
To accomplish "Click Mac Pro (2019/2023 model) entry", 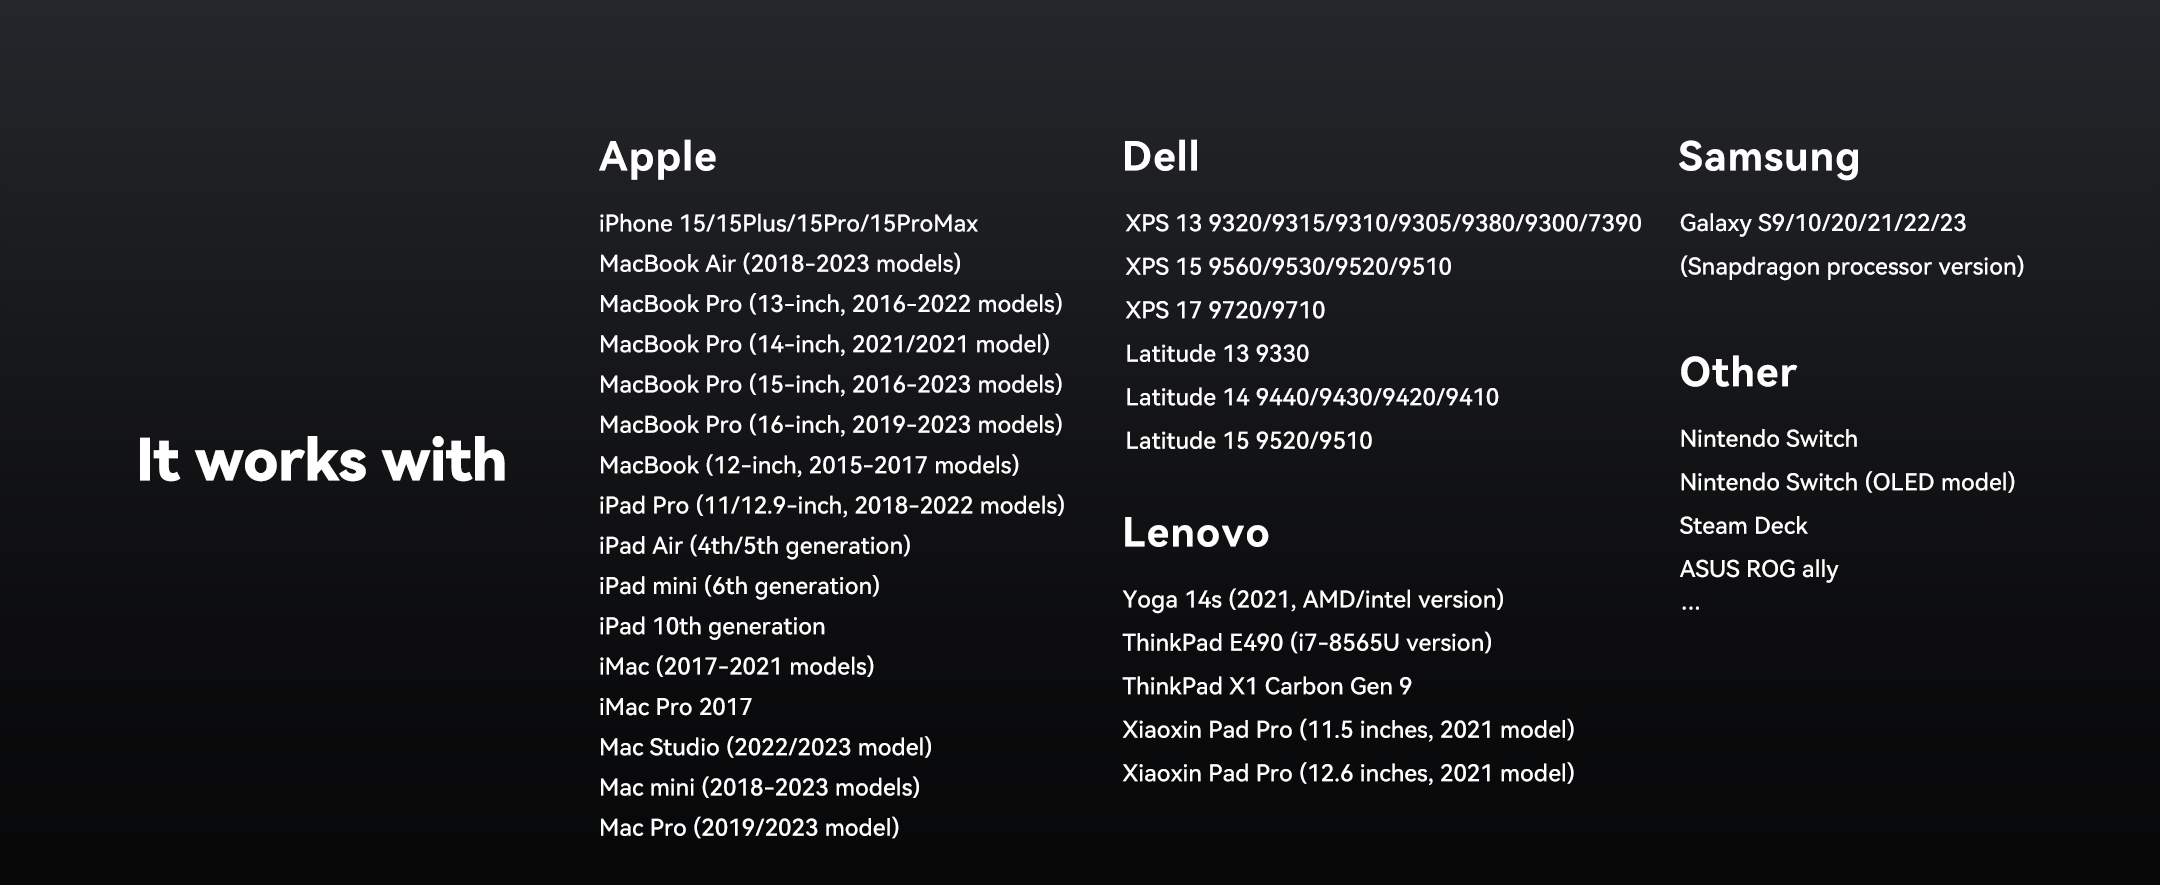I will [749, 827].
